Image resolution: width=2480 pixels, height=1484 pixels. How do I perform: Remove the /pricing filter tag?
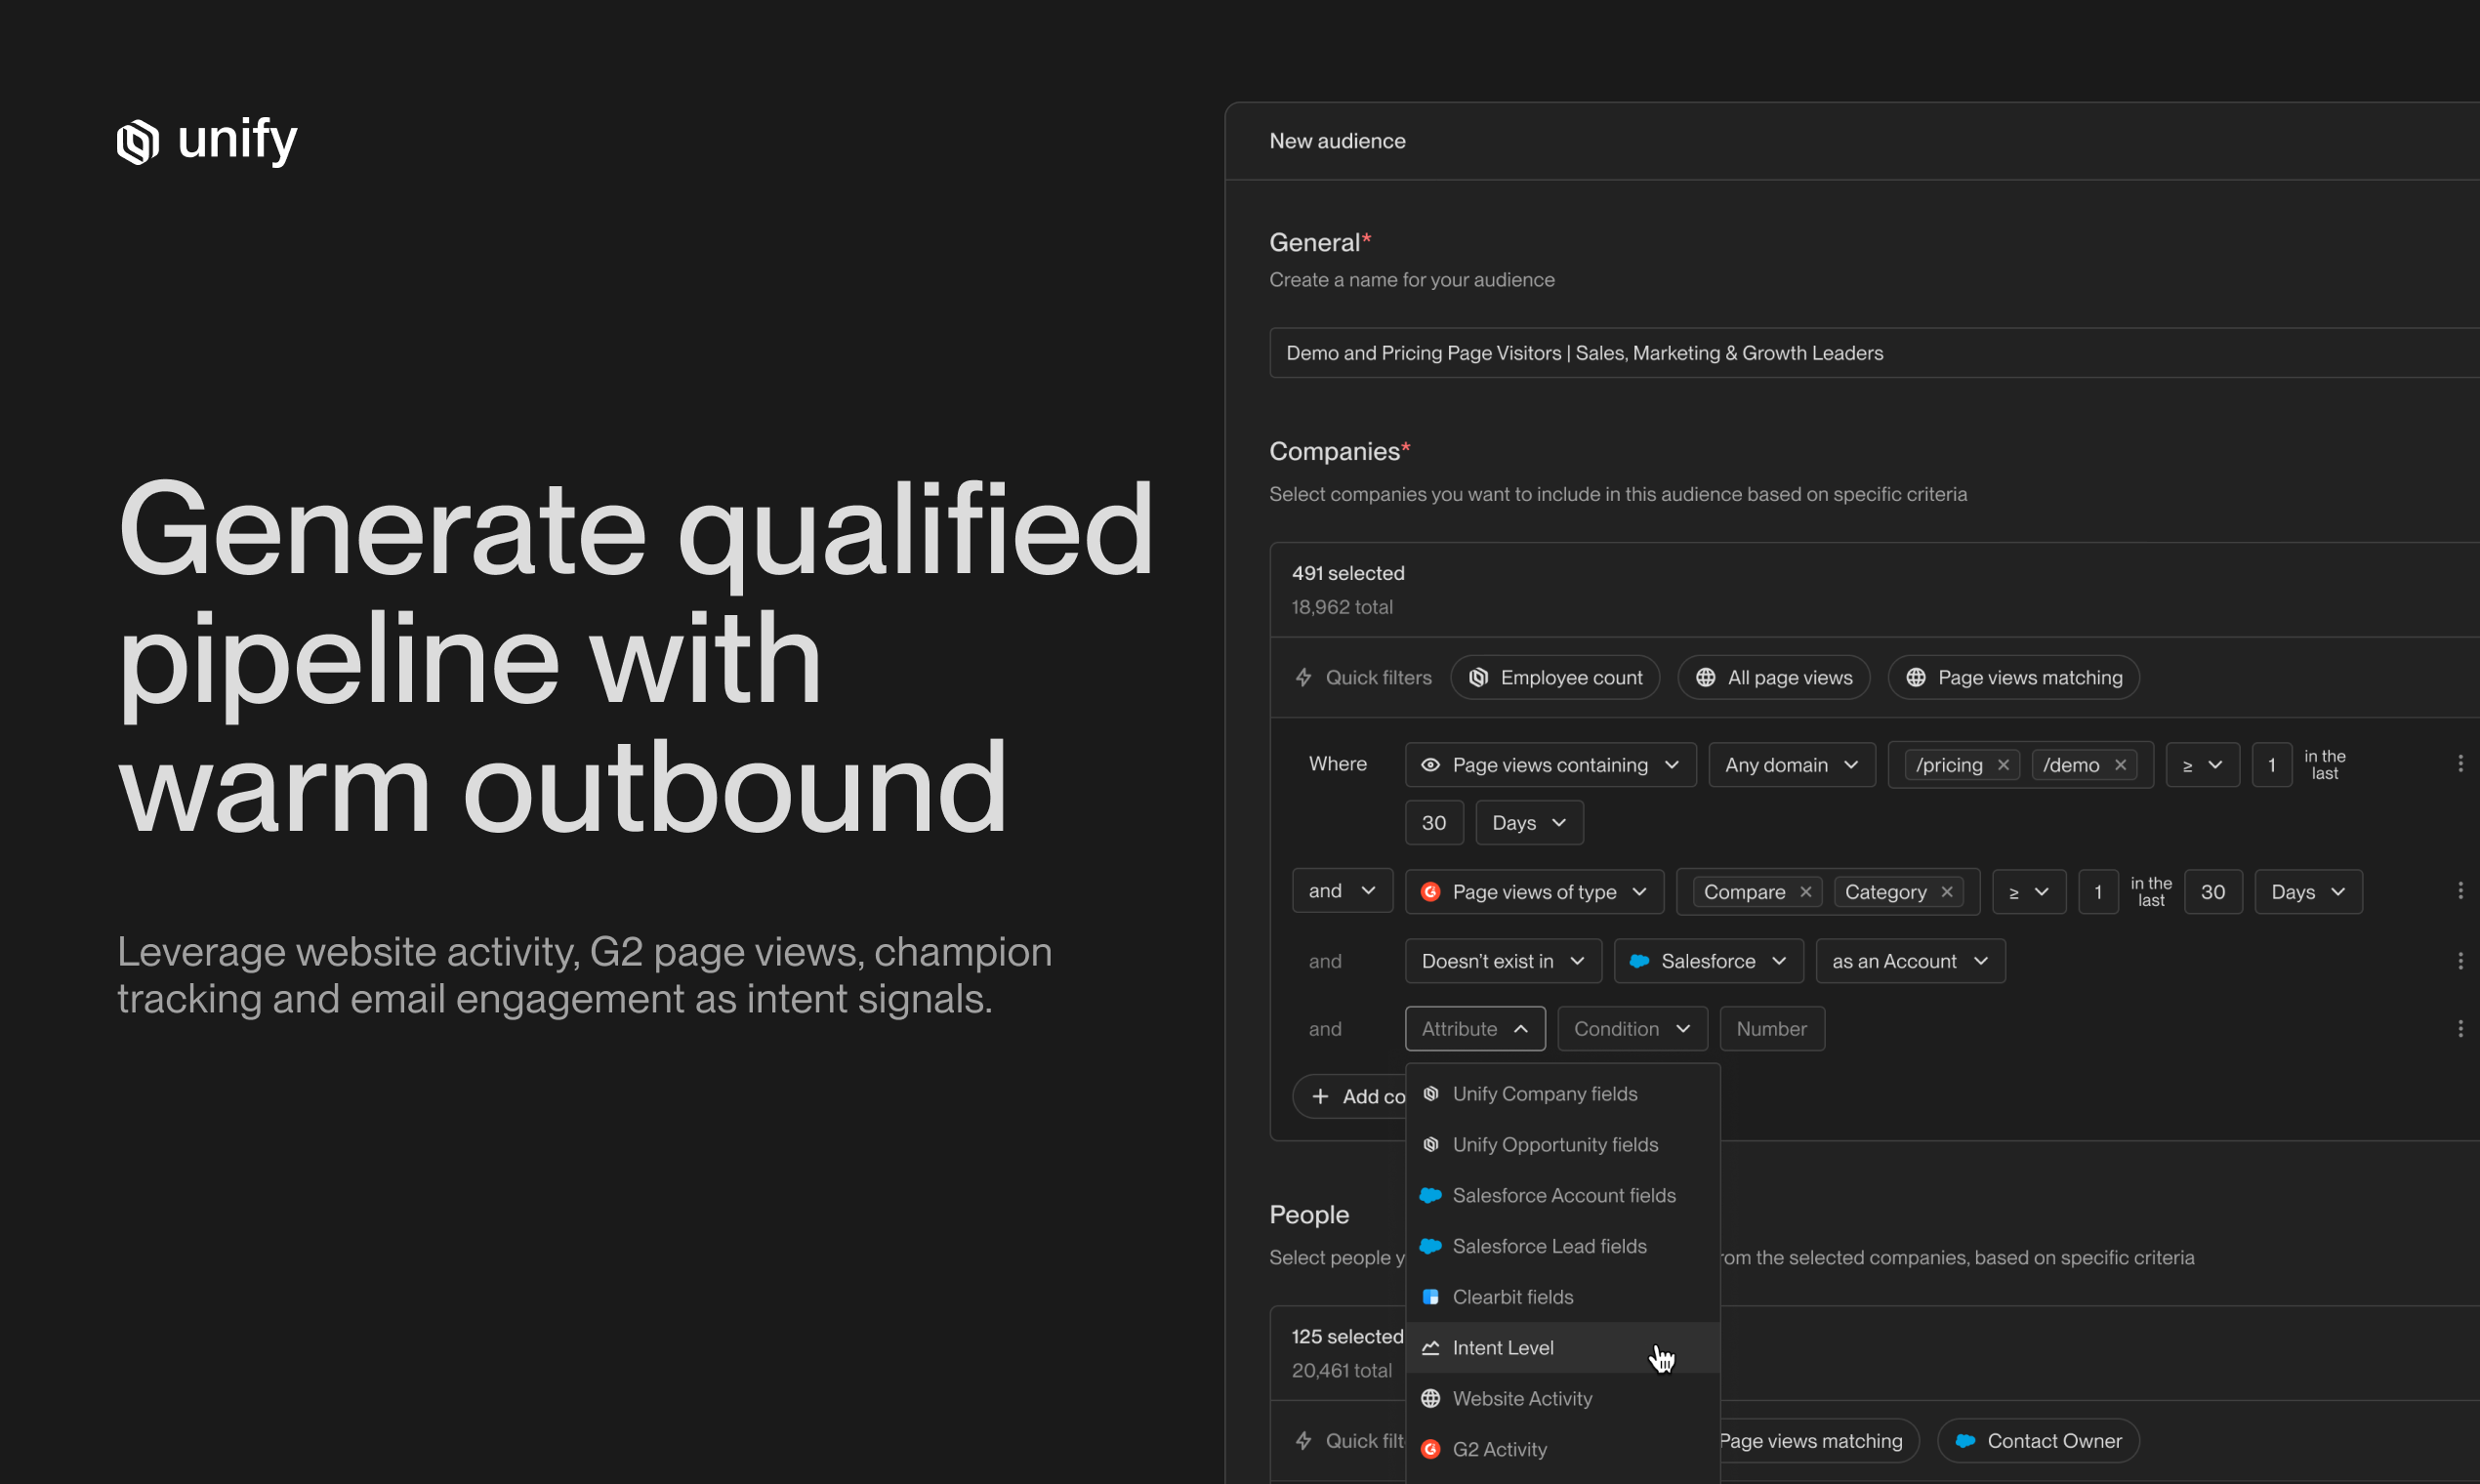2004,764
